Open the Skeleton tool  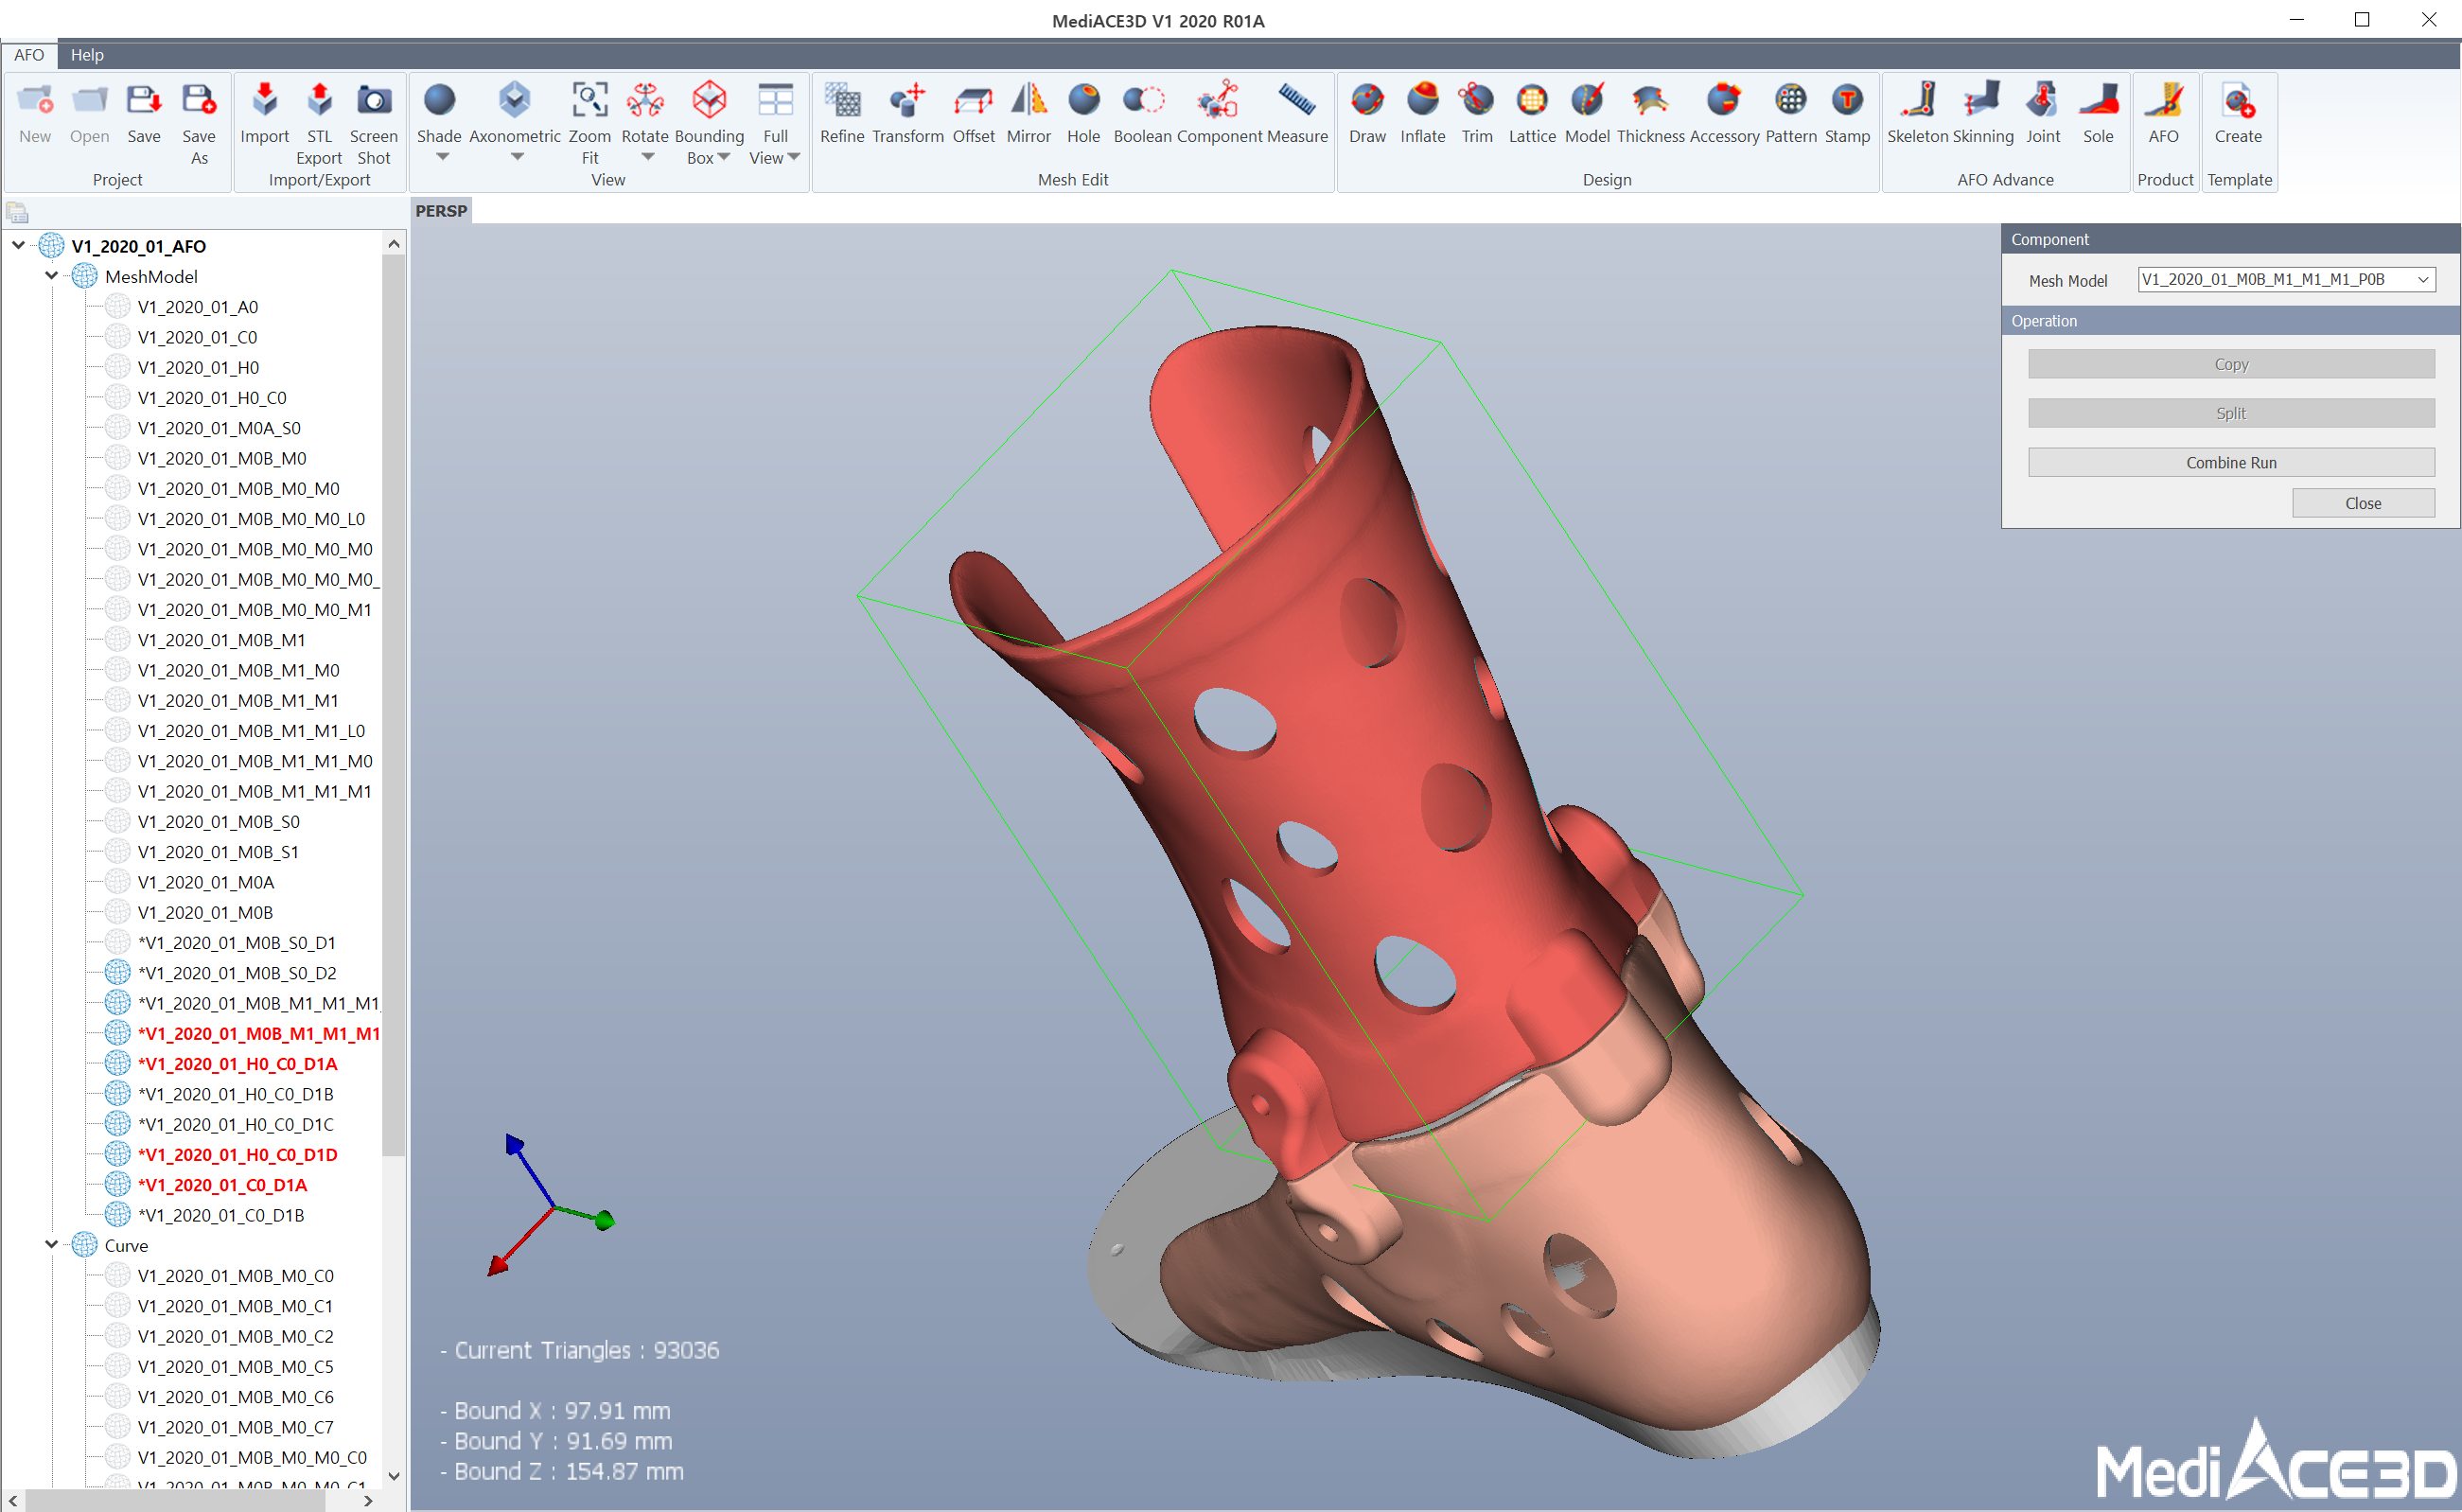click(x=1917, y=113)
